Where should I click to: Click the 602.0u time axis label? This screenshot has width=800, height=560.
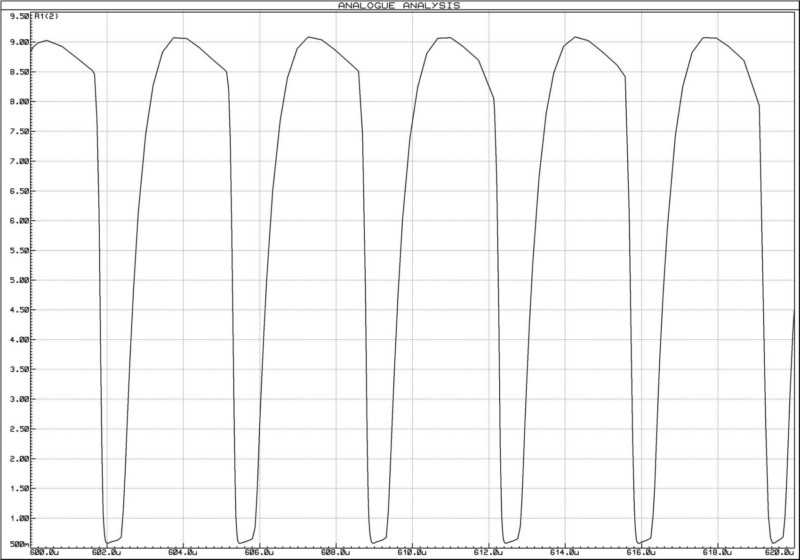(x=107, y=552)
